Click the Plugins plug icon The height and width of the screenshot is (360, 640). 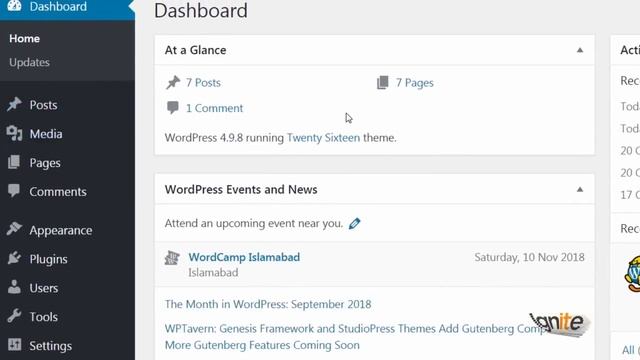point(14,258)
